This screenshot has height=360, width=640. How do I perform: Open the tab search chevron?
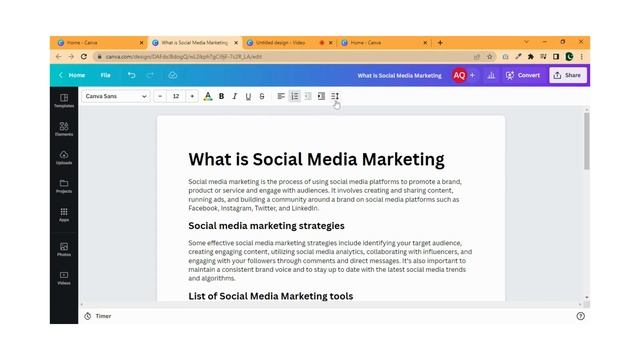pos(527,42)
